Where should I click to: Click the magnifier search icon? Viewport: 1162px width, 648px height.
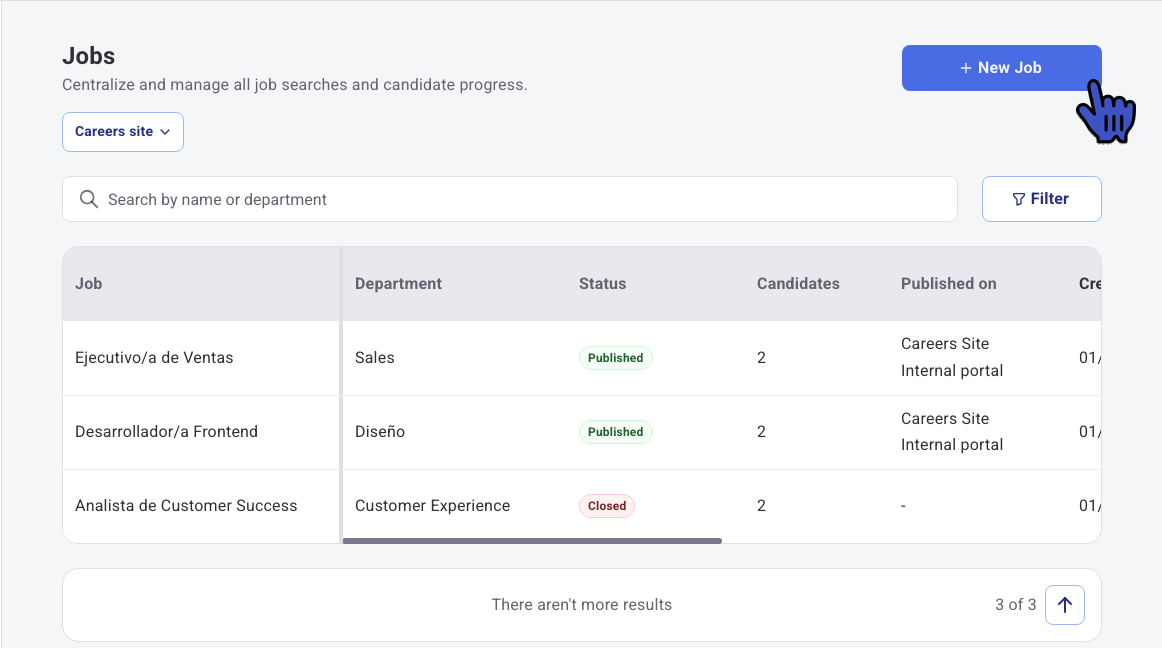(89, 199)
